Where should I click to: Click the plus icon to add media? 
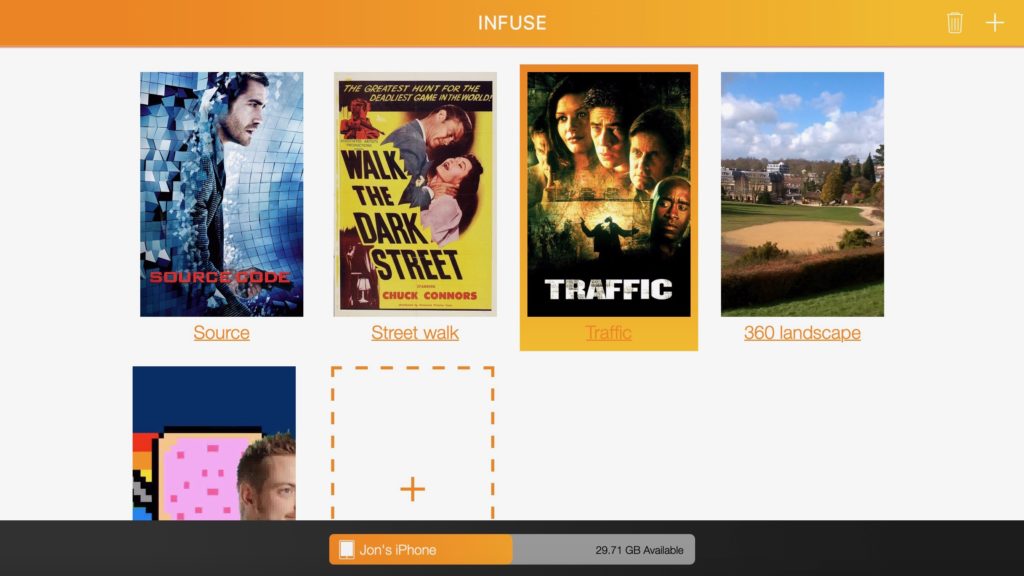(995, 22)
